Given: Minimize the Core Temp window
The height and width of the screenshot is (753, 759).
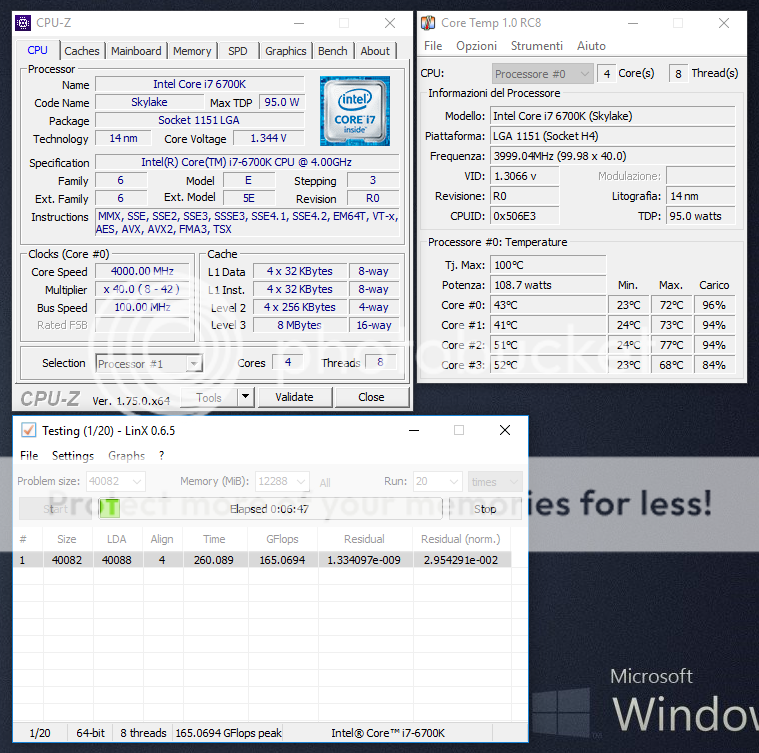Looking at the screenshot, I should pos(629,23).
